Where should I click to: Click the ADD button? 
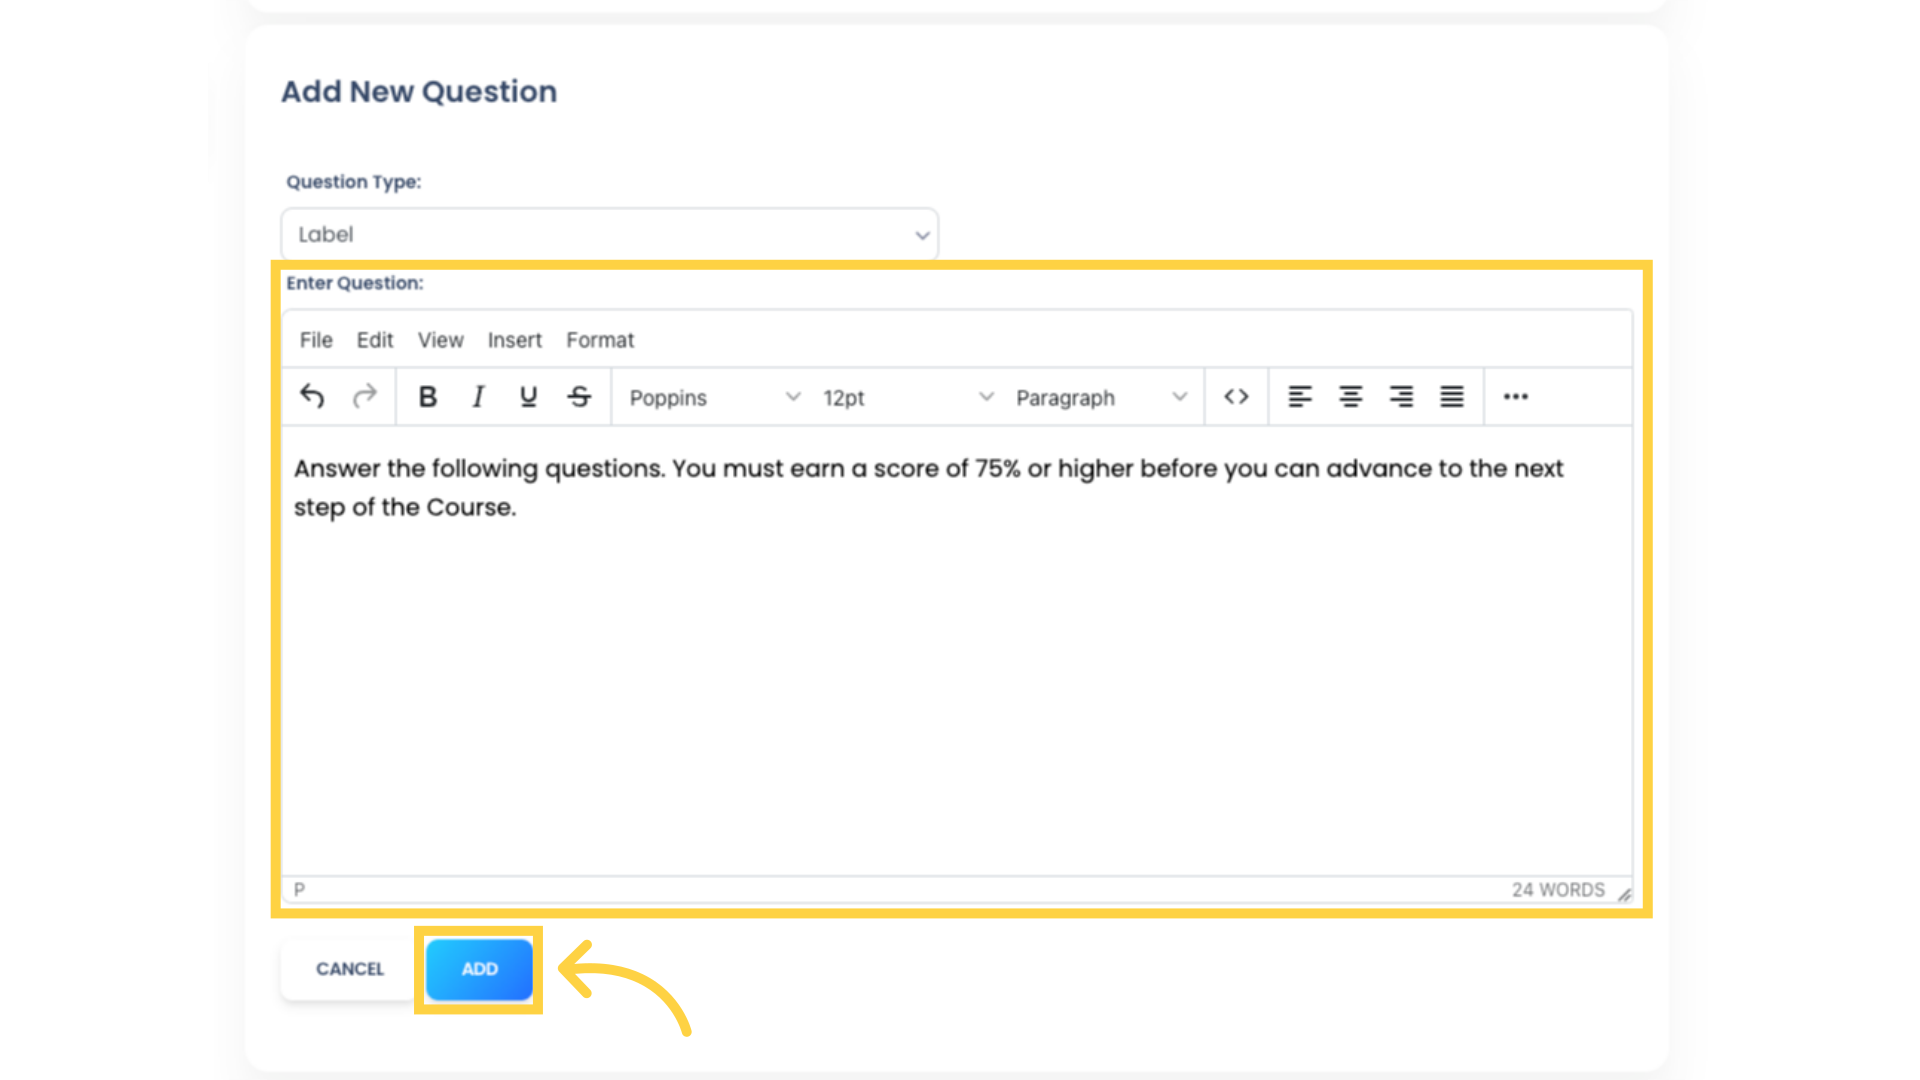(479, 968)
